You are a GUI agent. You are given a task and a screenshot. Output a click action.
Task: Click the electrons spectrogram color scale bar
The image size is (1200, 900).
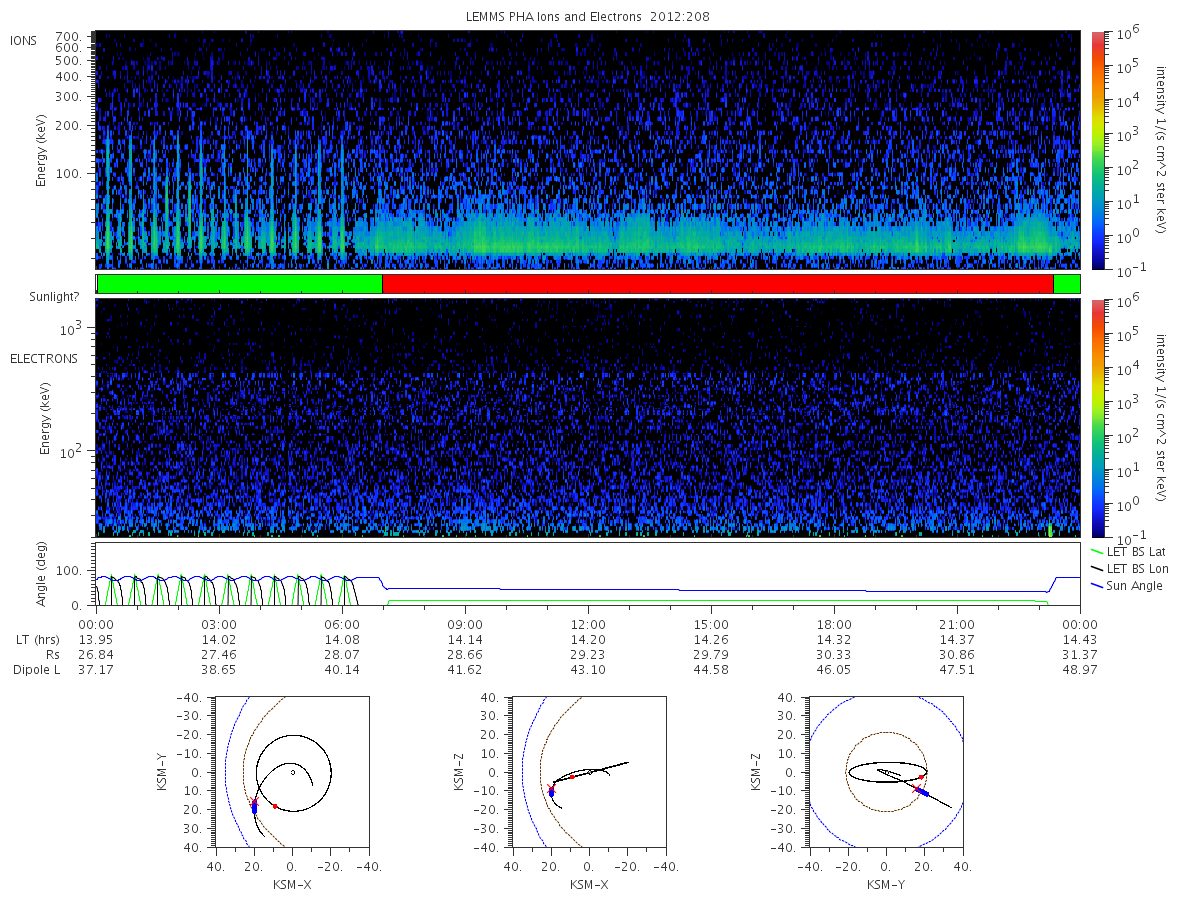1097,417
